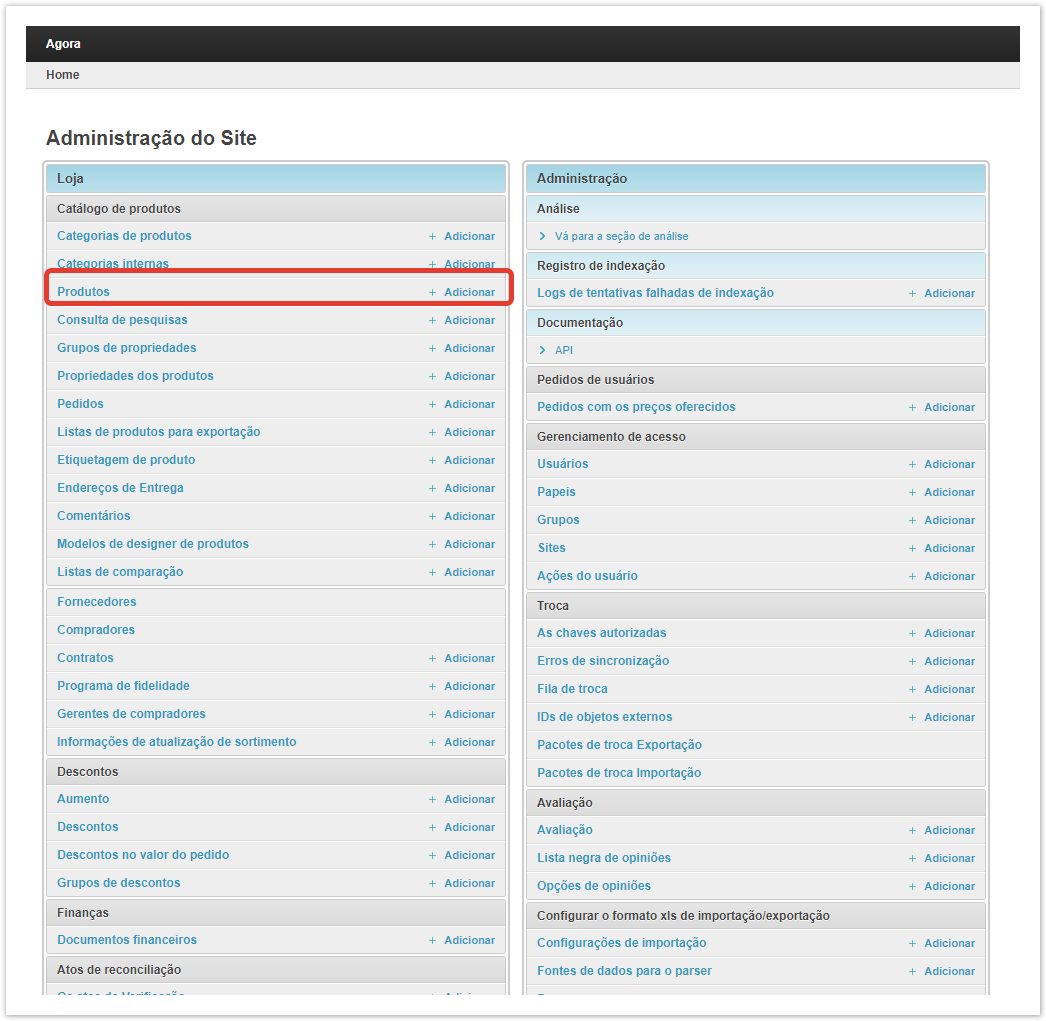The width and height of the screenshot is (1046, 1021).
Task: Open Pacotes de troca Exportação
Action: (619, 745)
